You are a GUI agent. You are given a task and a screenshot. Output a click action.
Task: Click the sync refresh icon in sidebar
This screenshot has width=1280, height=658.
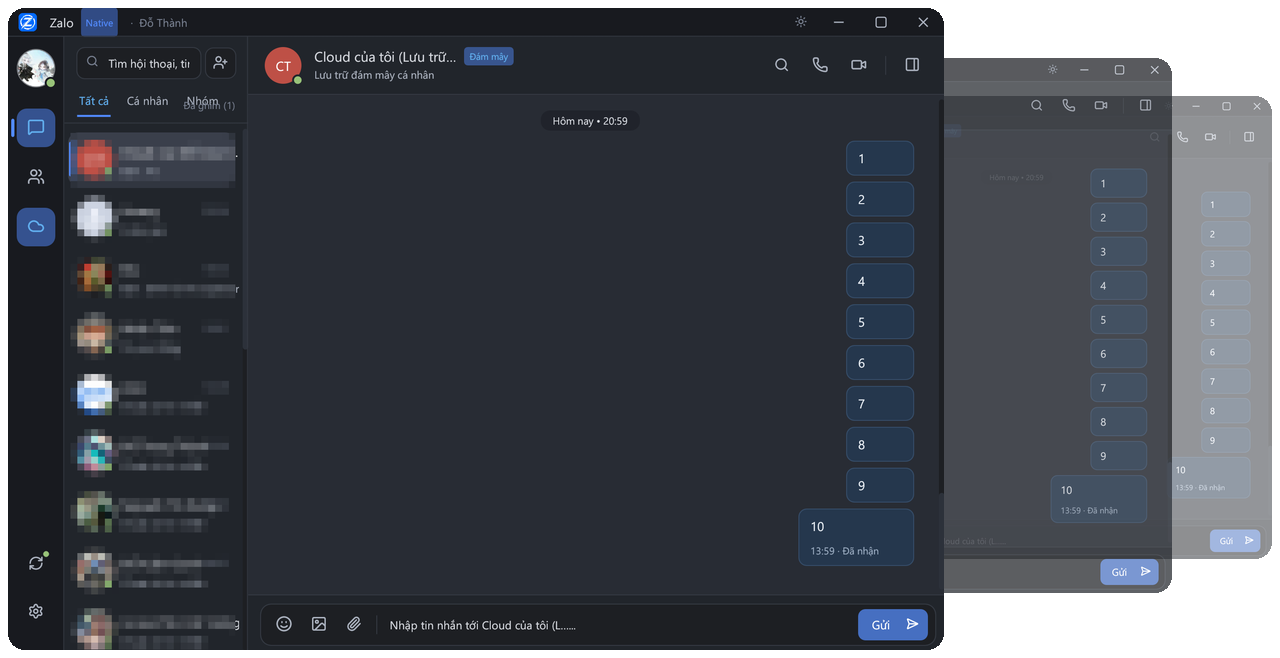36,563
